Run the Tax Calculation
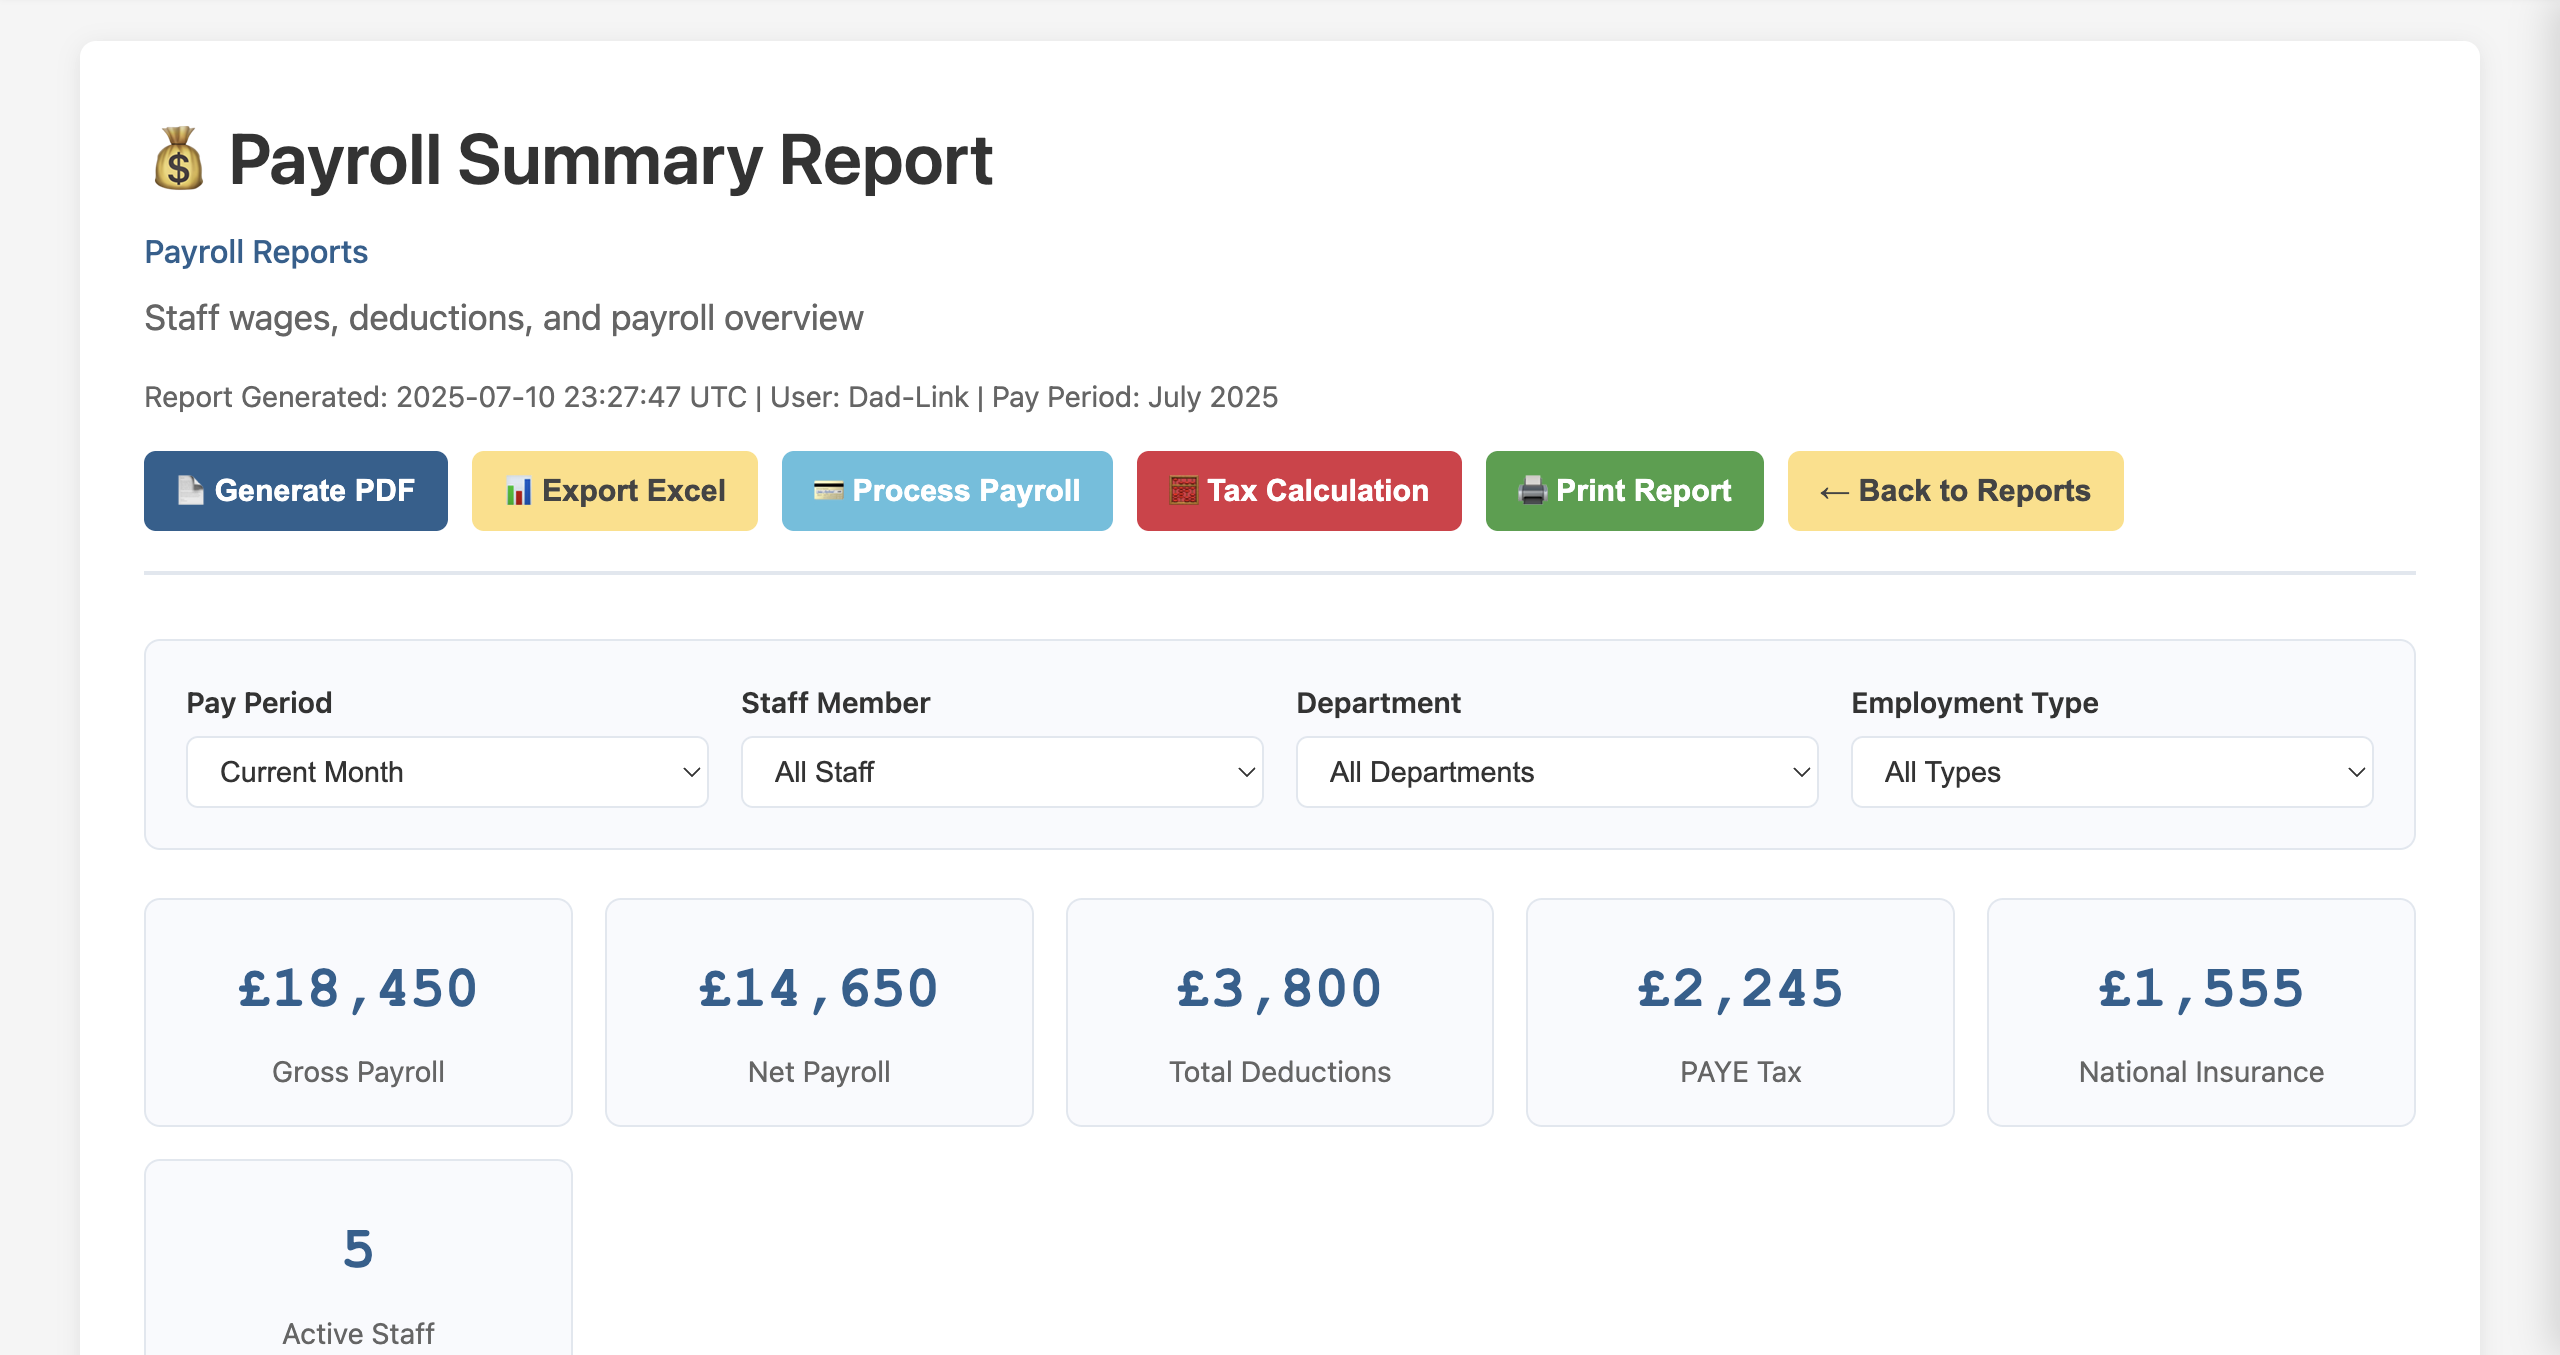 (x=1298, y=491)
